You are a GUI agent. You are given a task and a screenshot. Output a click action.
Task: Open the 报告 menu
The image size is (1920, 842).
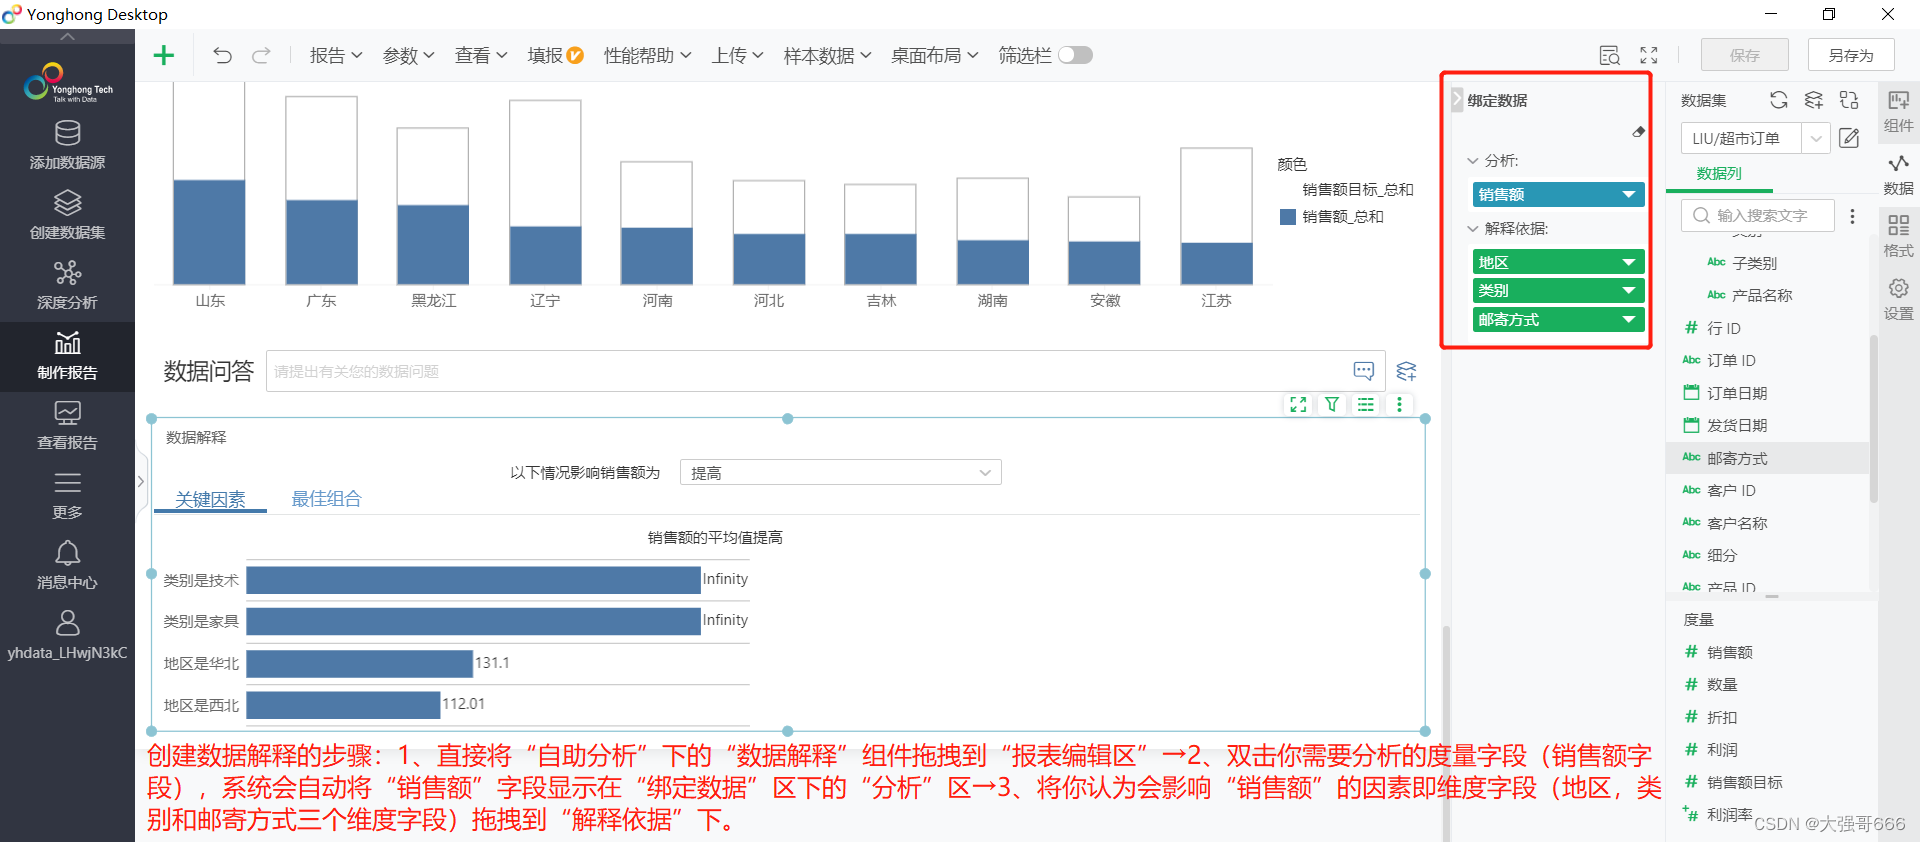(x=335, y=56)
